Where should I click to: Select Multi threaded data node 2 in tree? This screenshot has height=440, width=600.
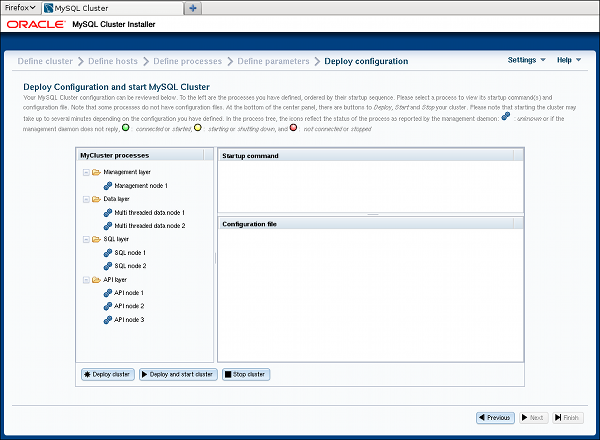pyautogui.click(x=149, y=226)
